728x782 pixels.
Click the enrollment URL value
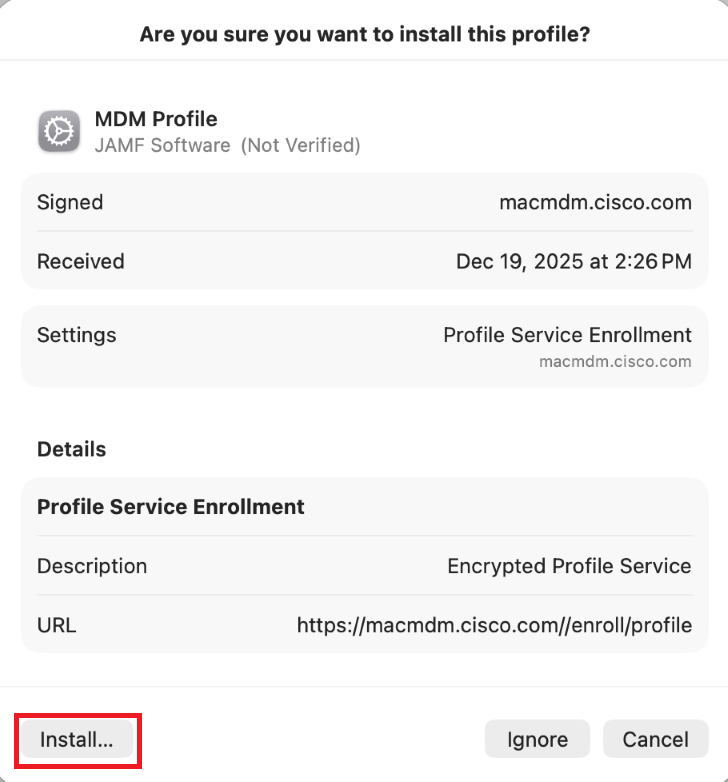click(494, 626)
